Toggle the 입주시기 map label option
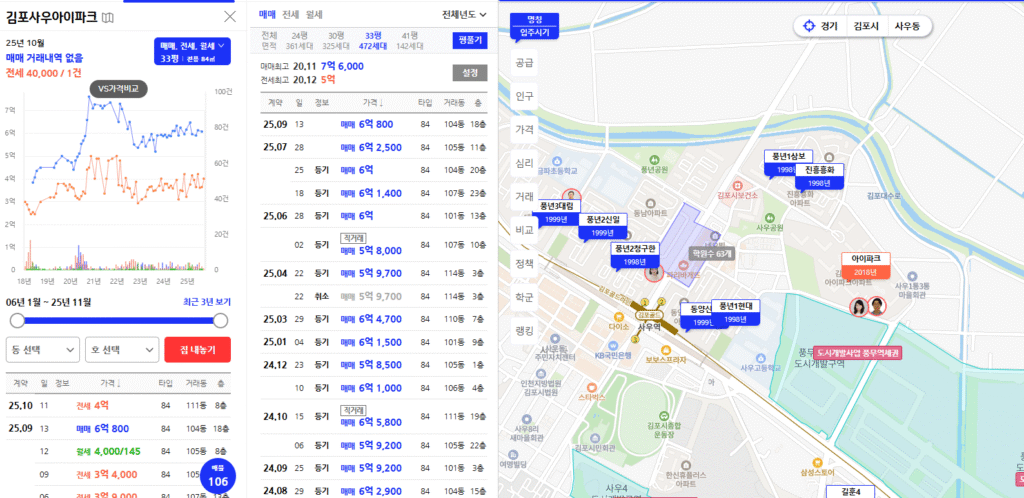Image resolution: width=1024 pixels, height=498 pixels. 535,32
